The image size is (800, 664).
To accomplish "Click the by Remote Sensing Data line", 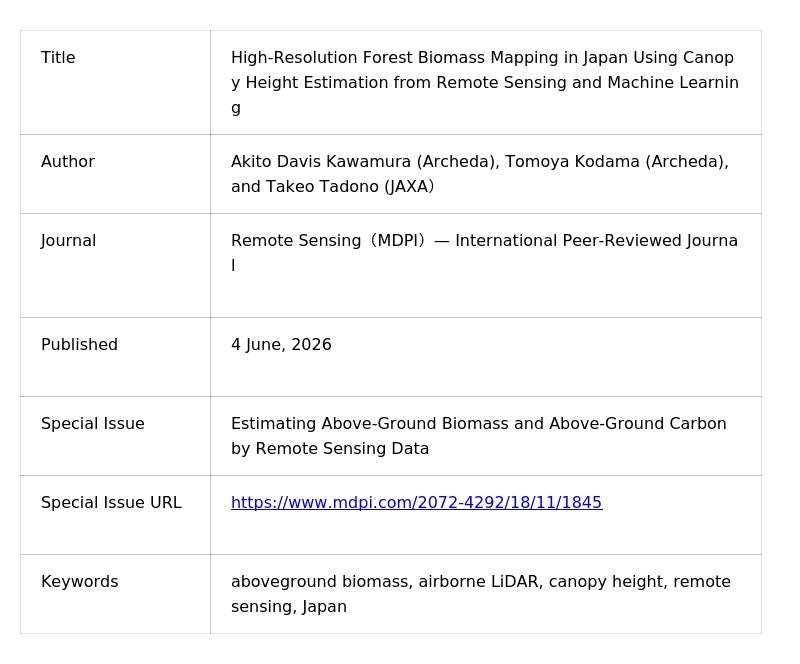I will coord(330,449).
